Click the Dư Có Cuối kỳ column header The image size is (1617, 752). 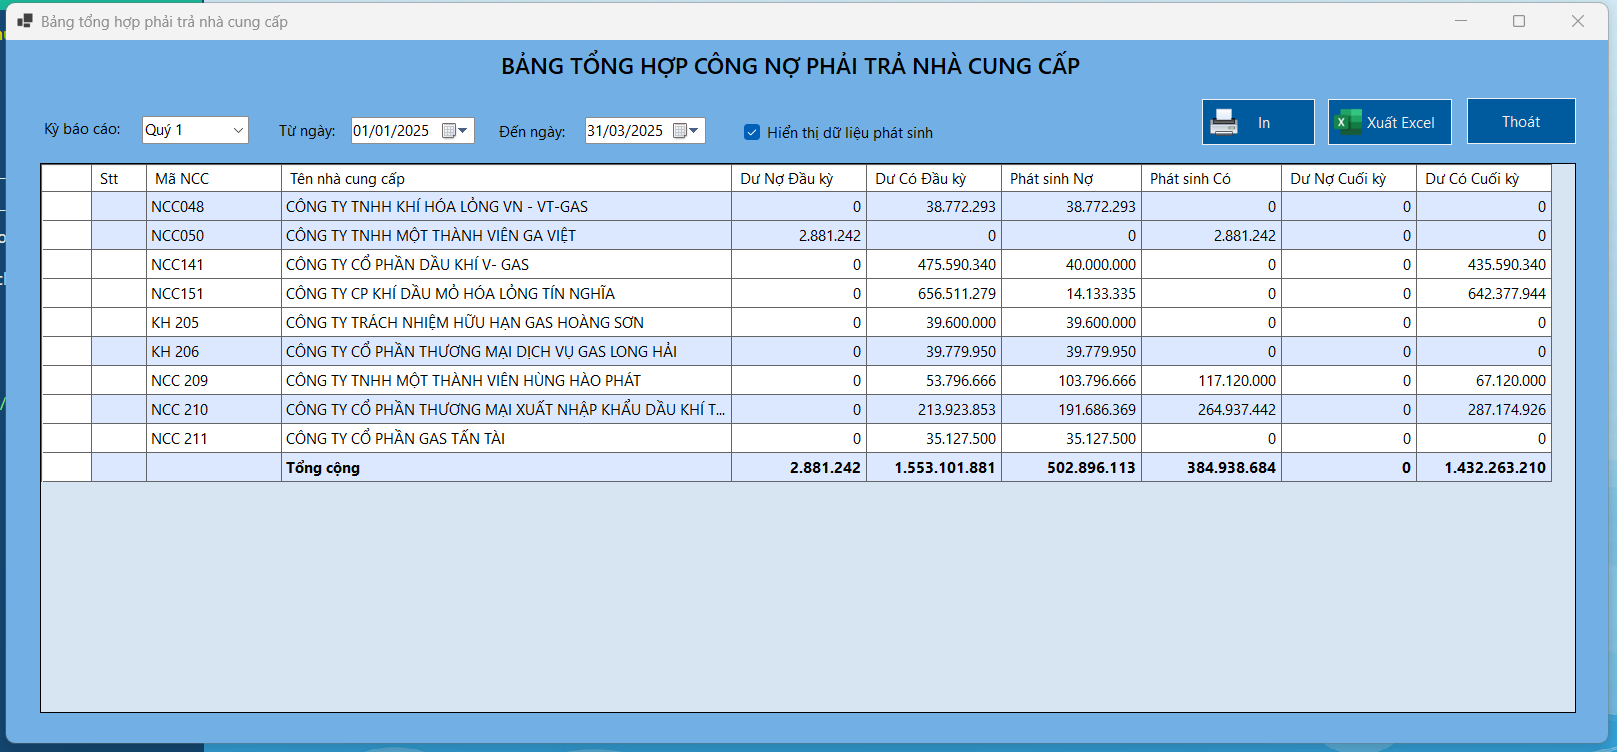click(x=1482, y=179)
